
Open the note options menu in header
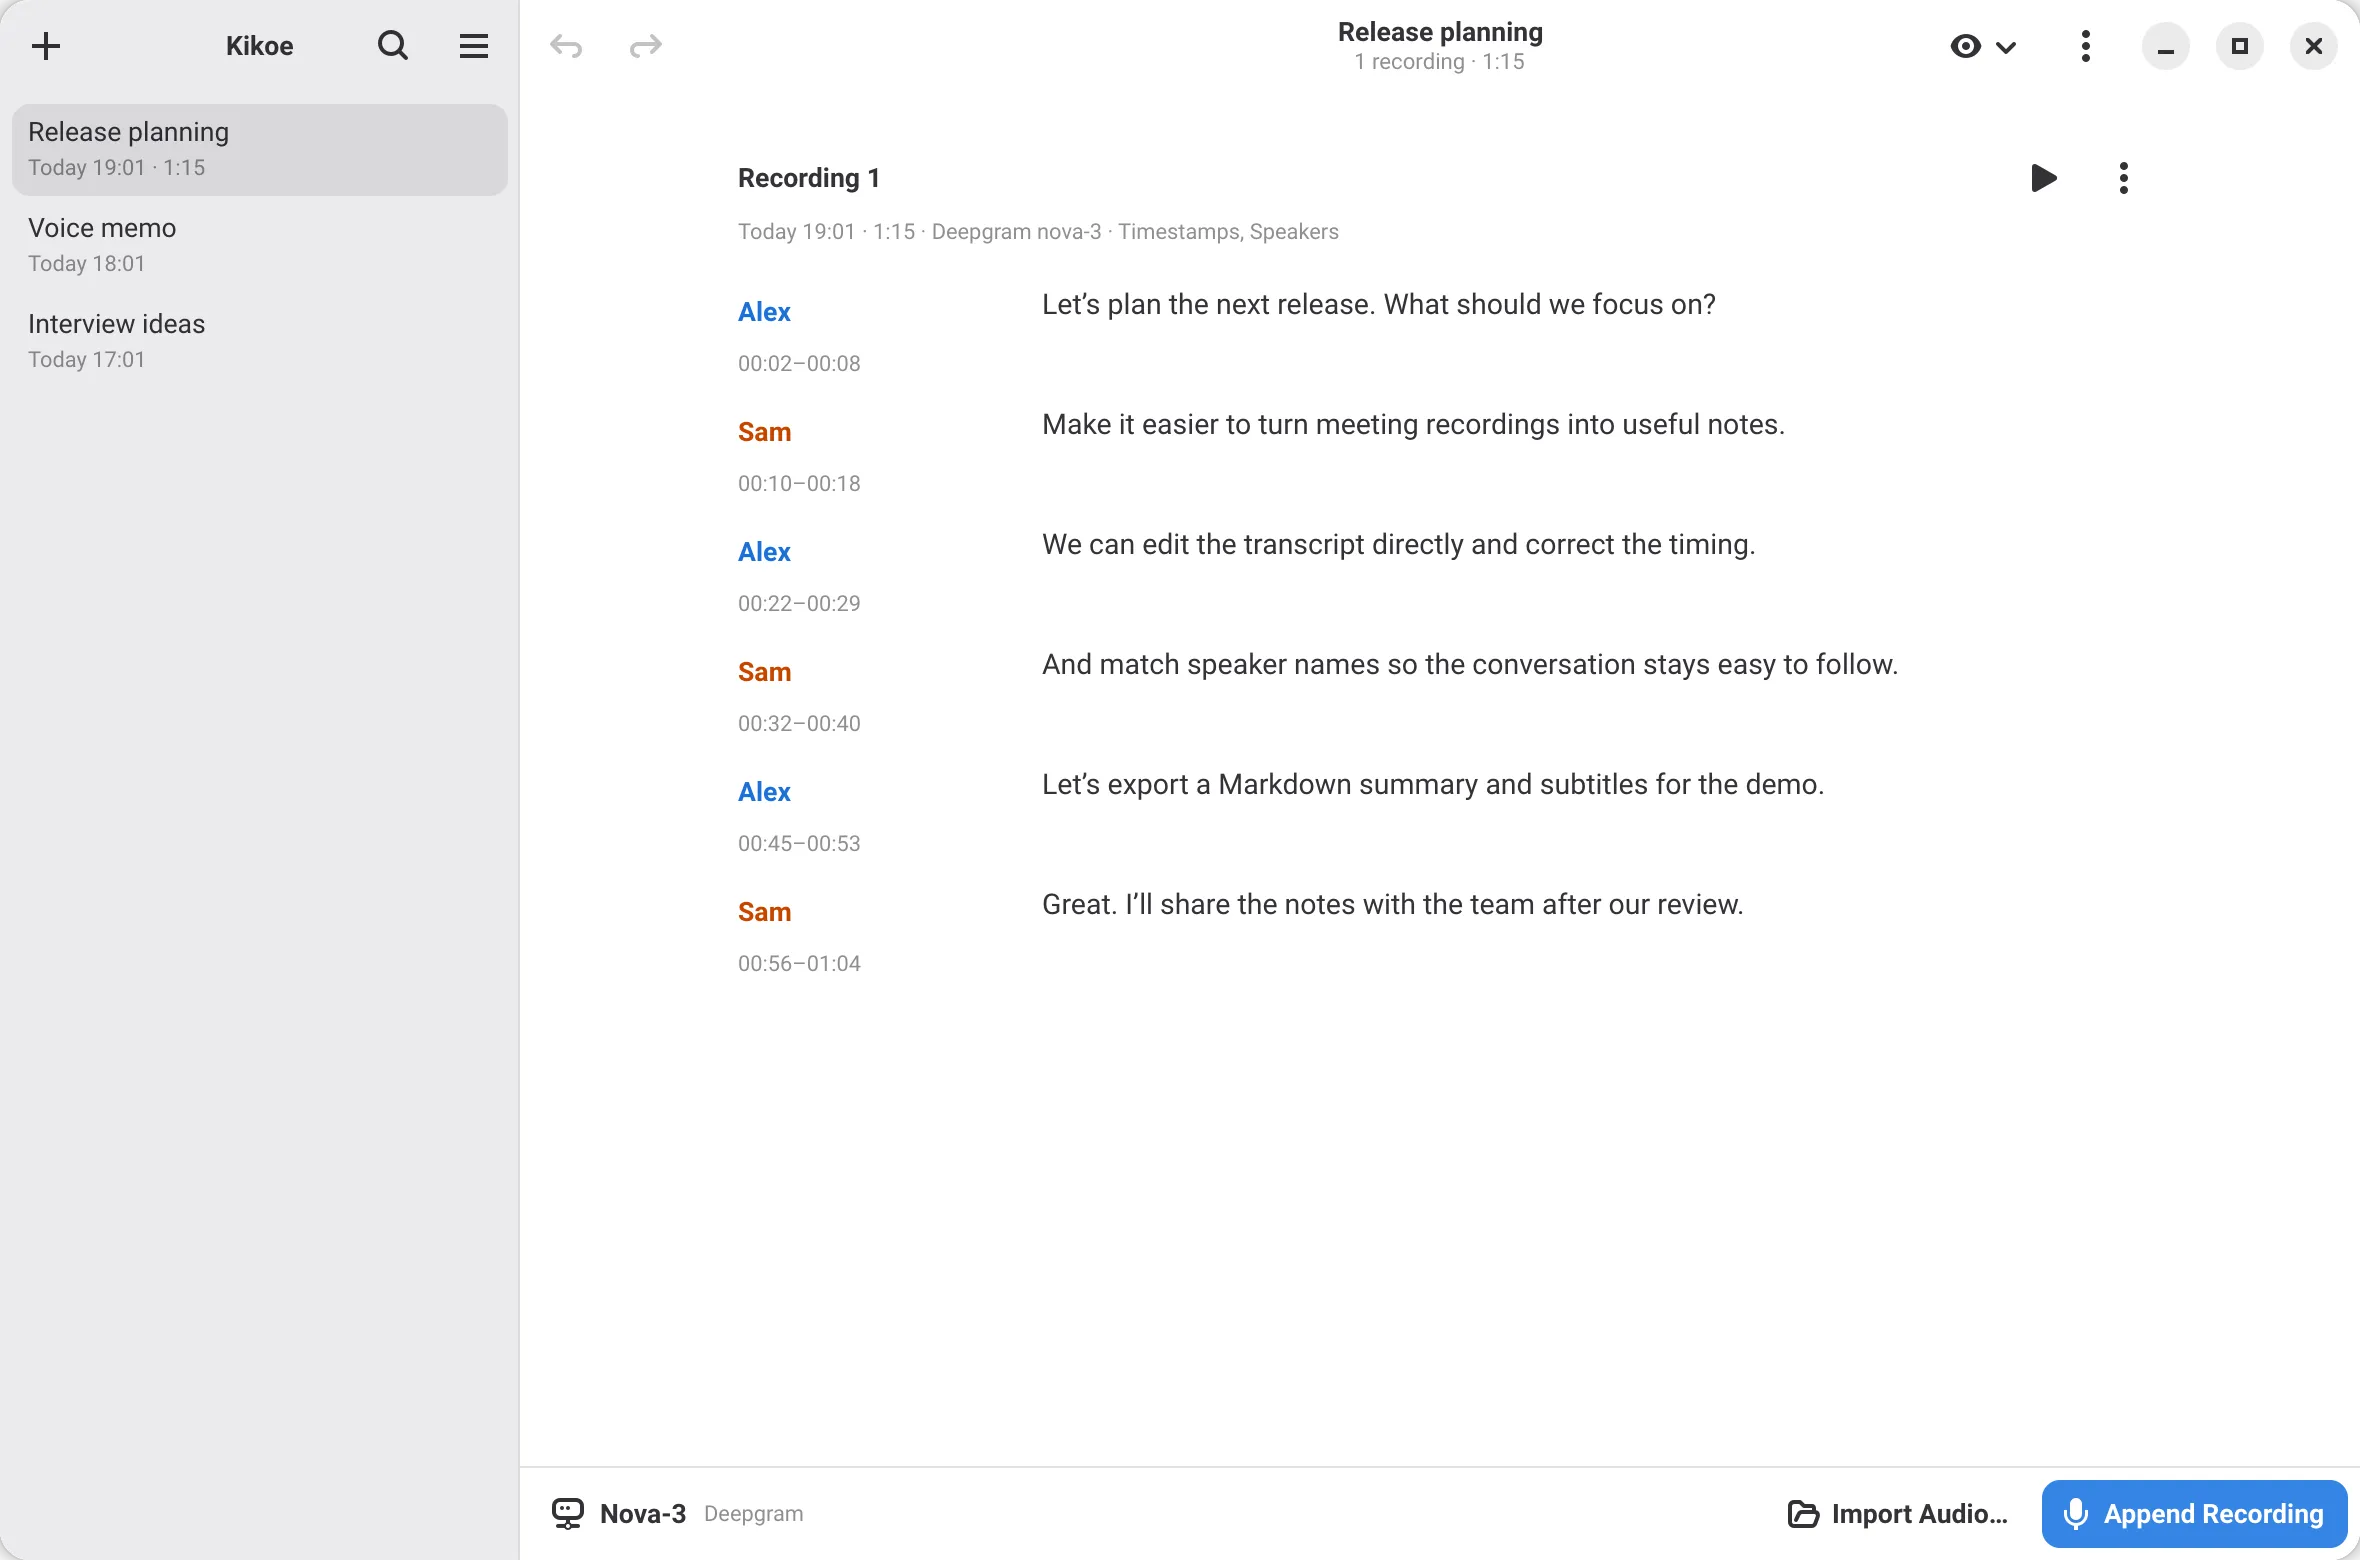(2086, 46)
